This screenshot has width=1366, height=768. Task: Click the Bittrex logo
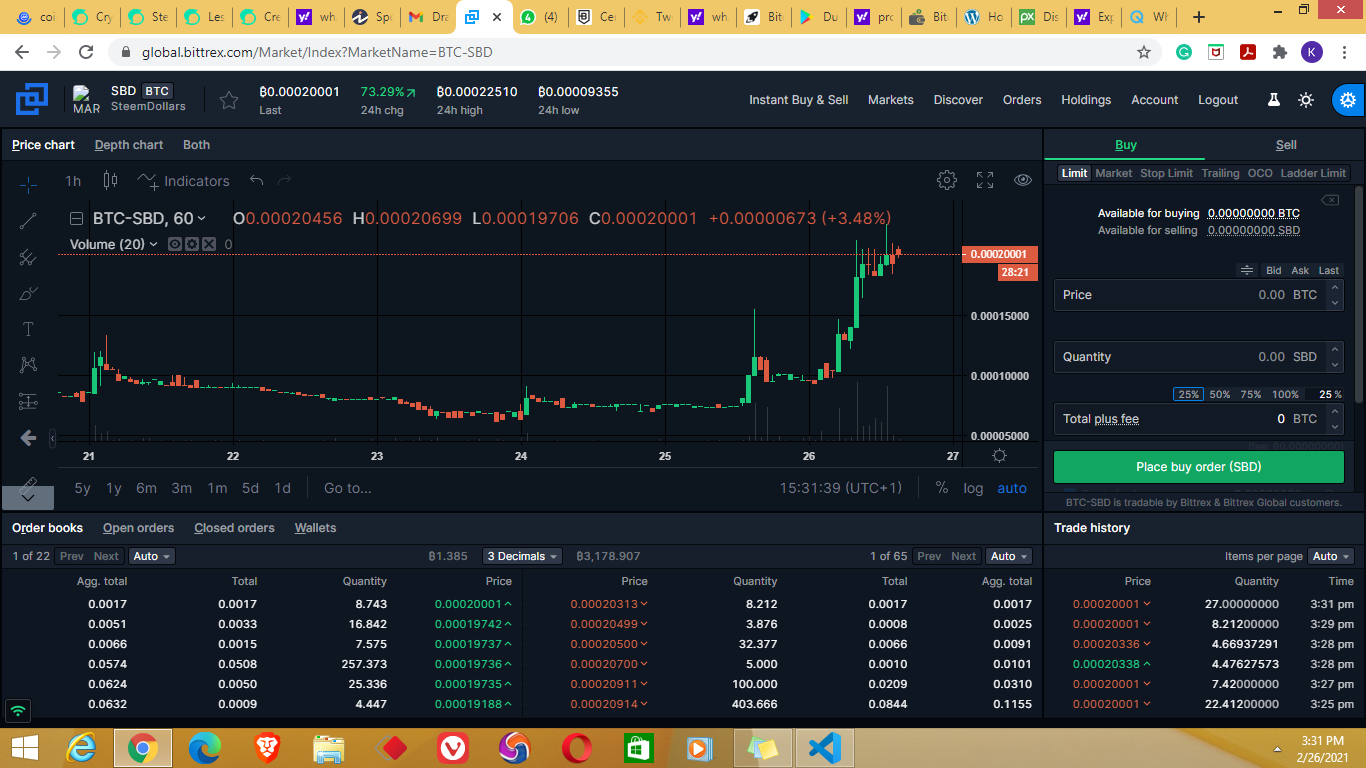tap(32, 100)
